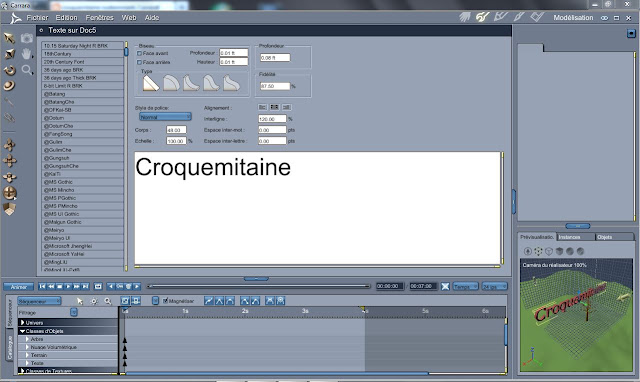640x382 pixels.
Task: Switch to the Instances tab
Action: [575, 237]
